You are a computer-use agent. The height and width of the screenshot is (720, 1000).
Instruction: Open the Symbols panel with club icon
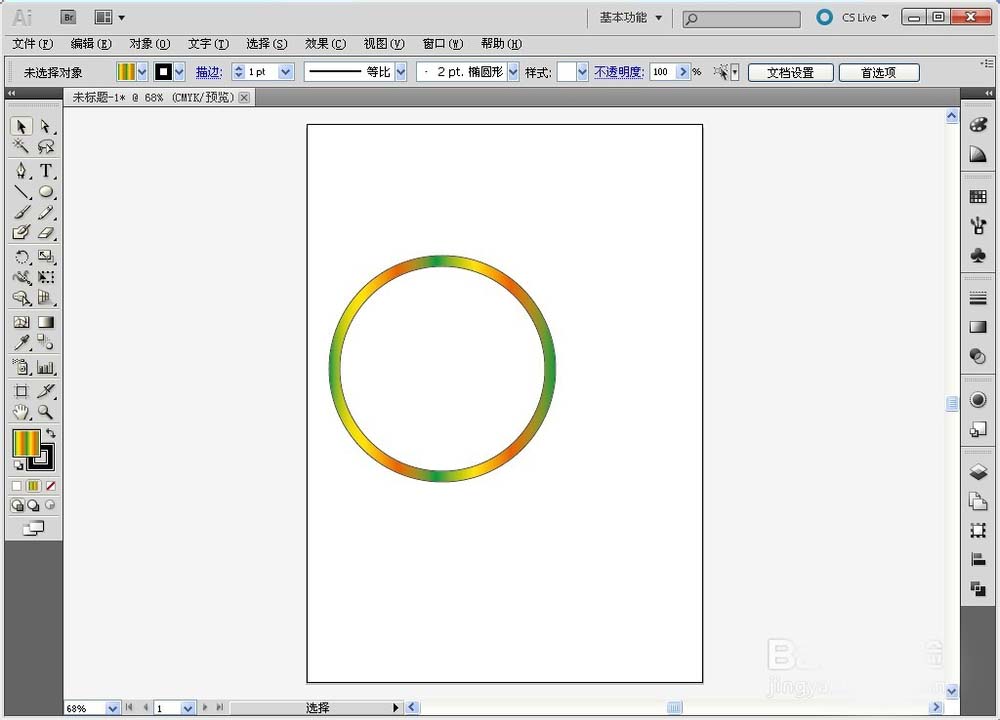click(x=978, y=256)
